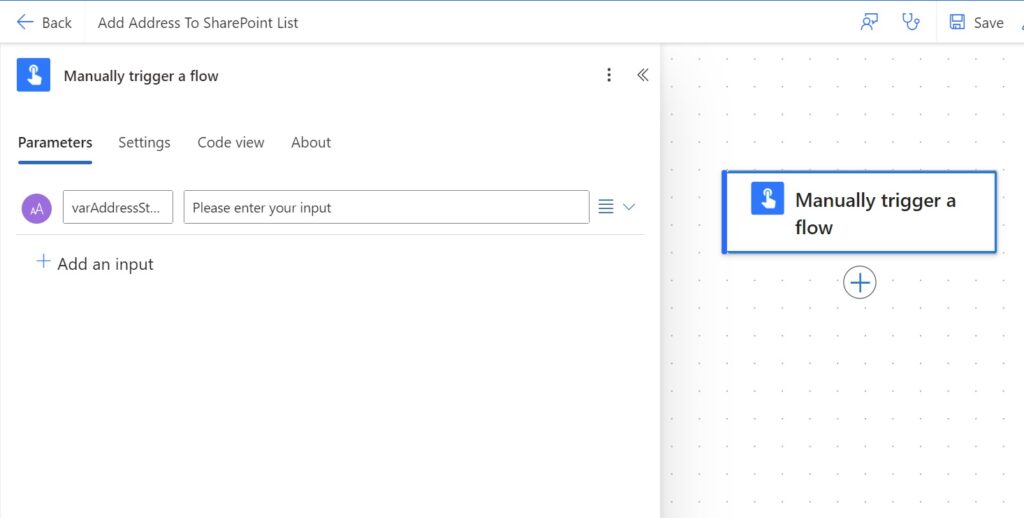Open the feedback person icon in header
This screenshot has width=1024, height=518.
point(869,22)
